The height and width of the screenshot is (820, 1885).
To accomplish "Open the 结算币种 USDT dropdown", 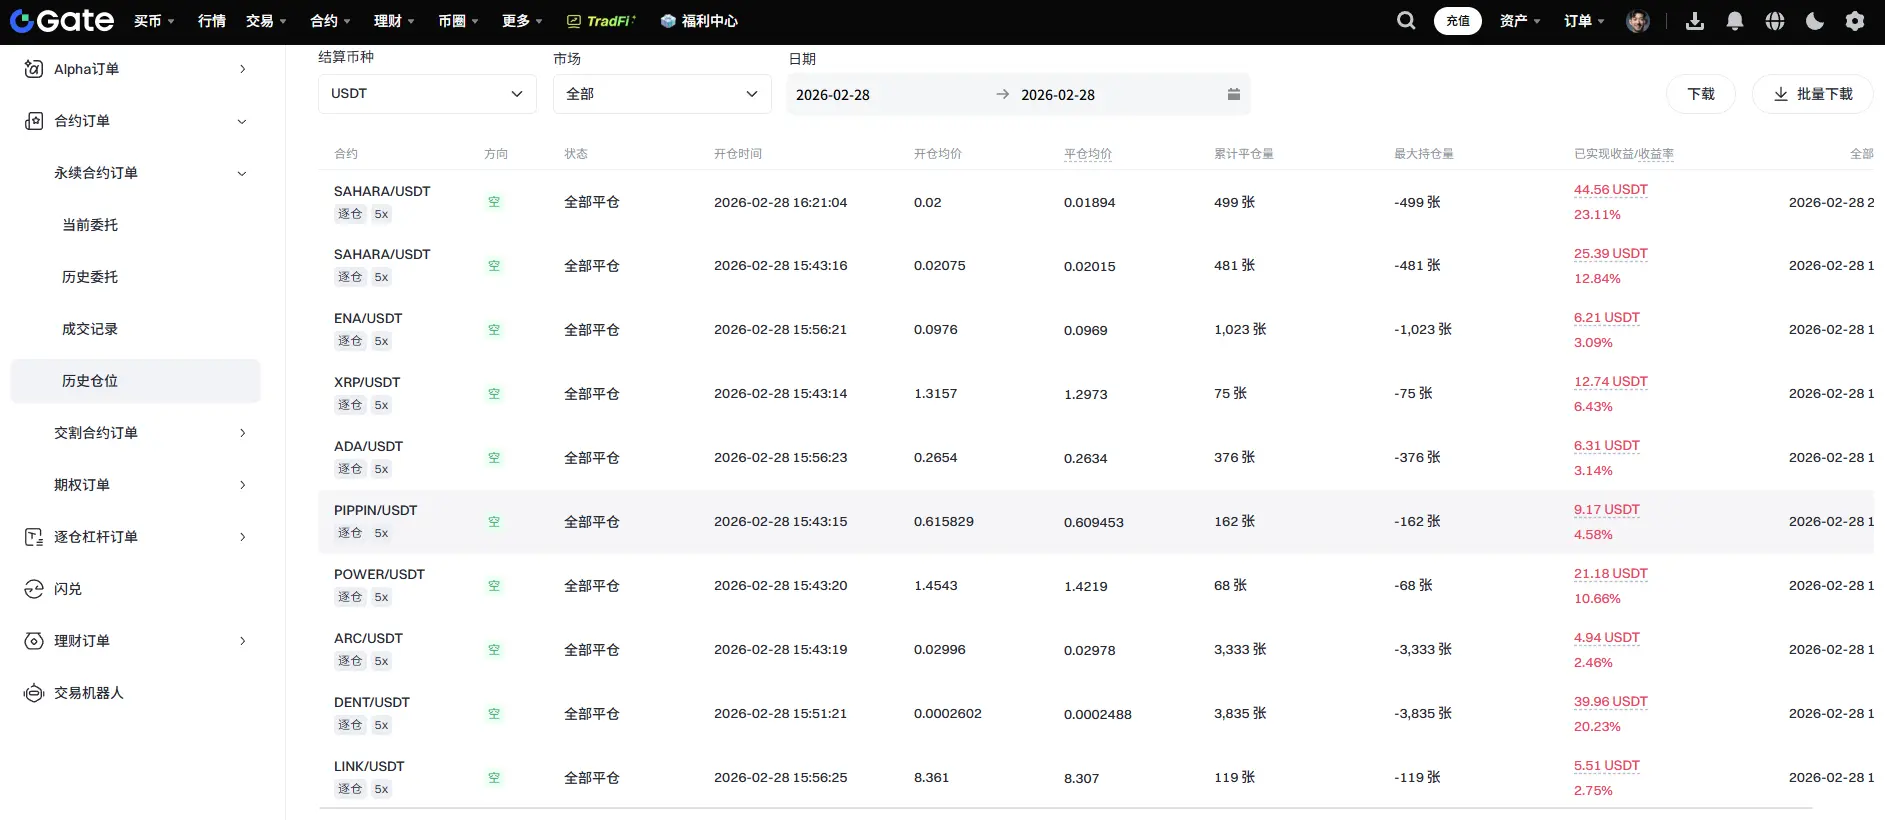I will (x=427, y=94).
